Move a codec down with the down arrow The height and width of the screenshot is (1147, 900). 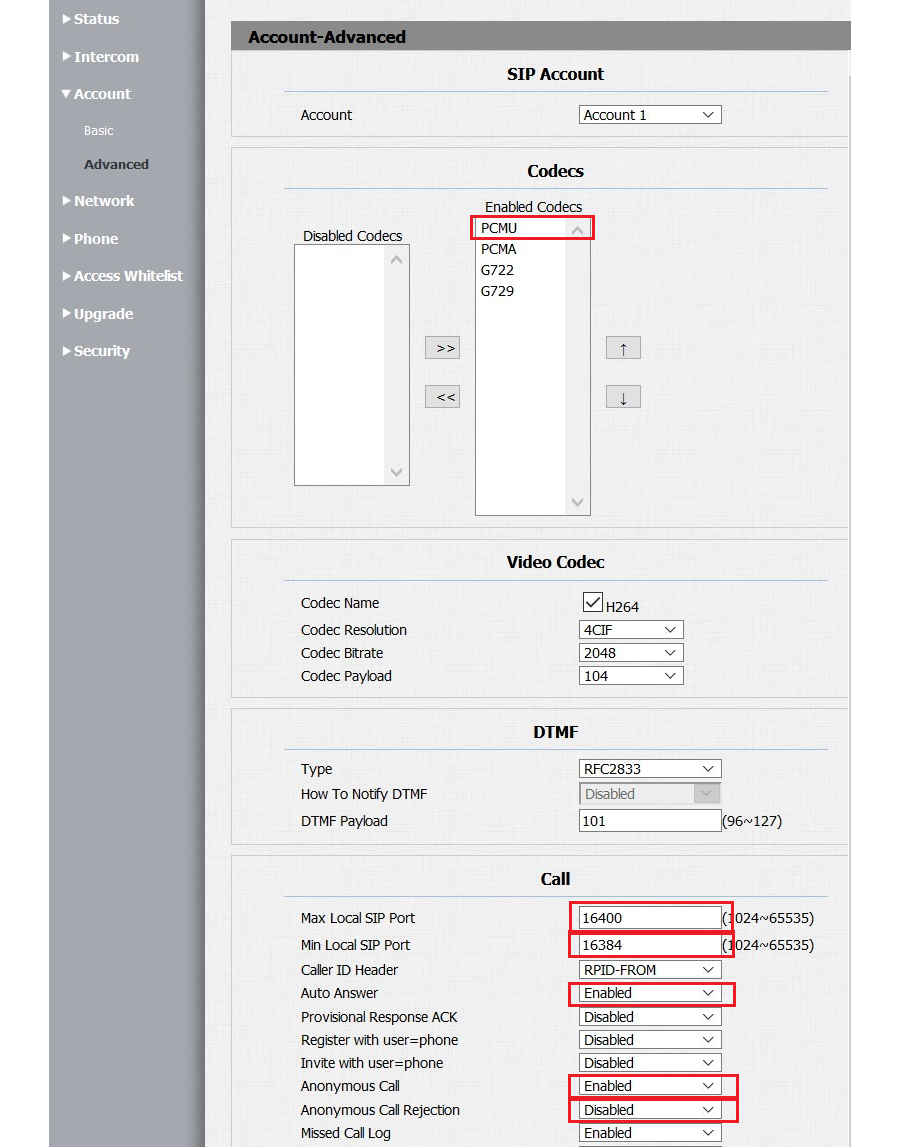pyautogui.click(x=623, y=396)
